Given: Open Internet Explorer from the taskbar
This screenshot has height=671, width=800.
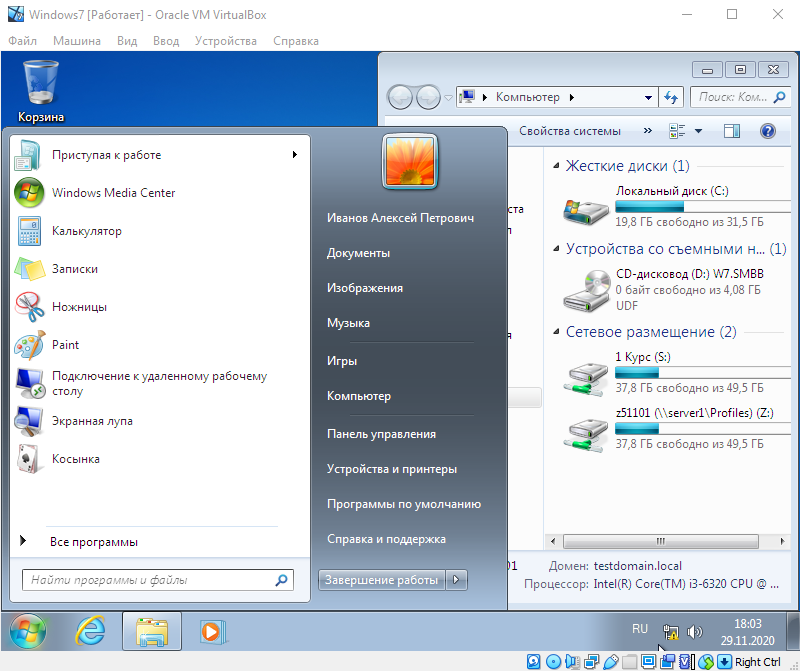Looking at the screenshot, I should pyautogui.click(x=90, y=632).
